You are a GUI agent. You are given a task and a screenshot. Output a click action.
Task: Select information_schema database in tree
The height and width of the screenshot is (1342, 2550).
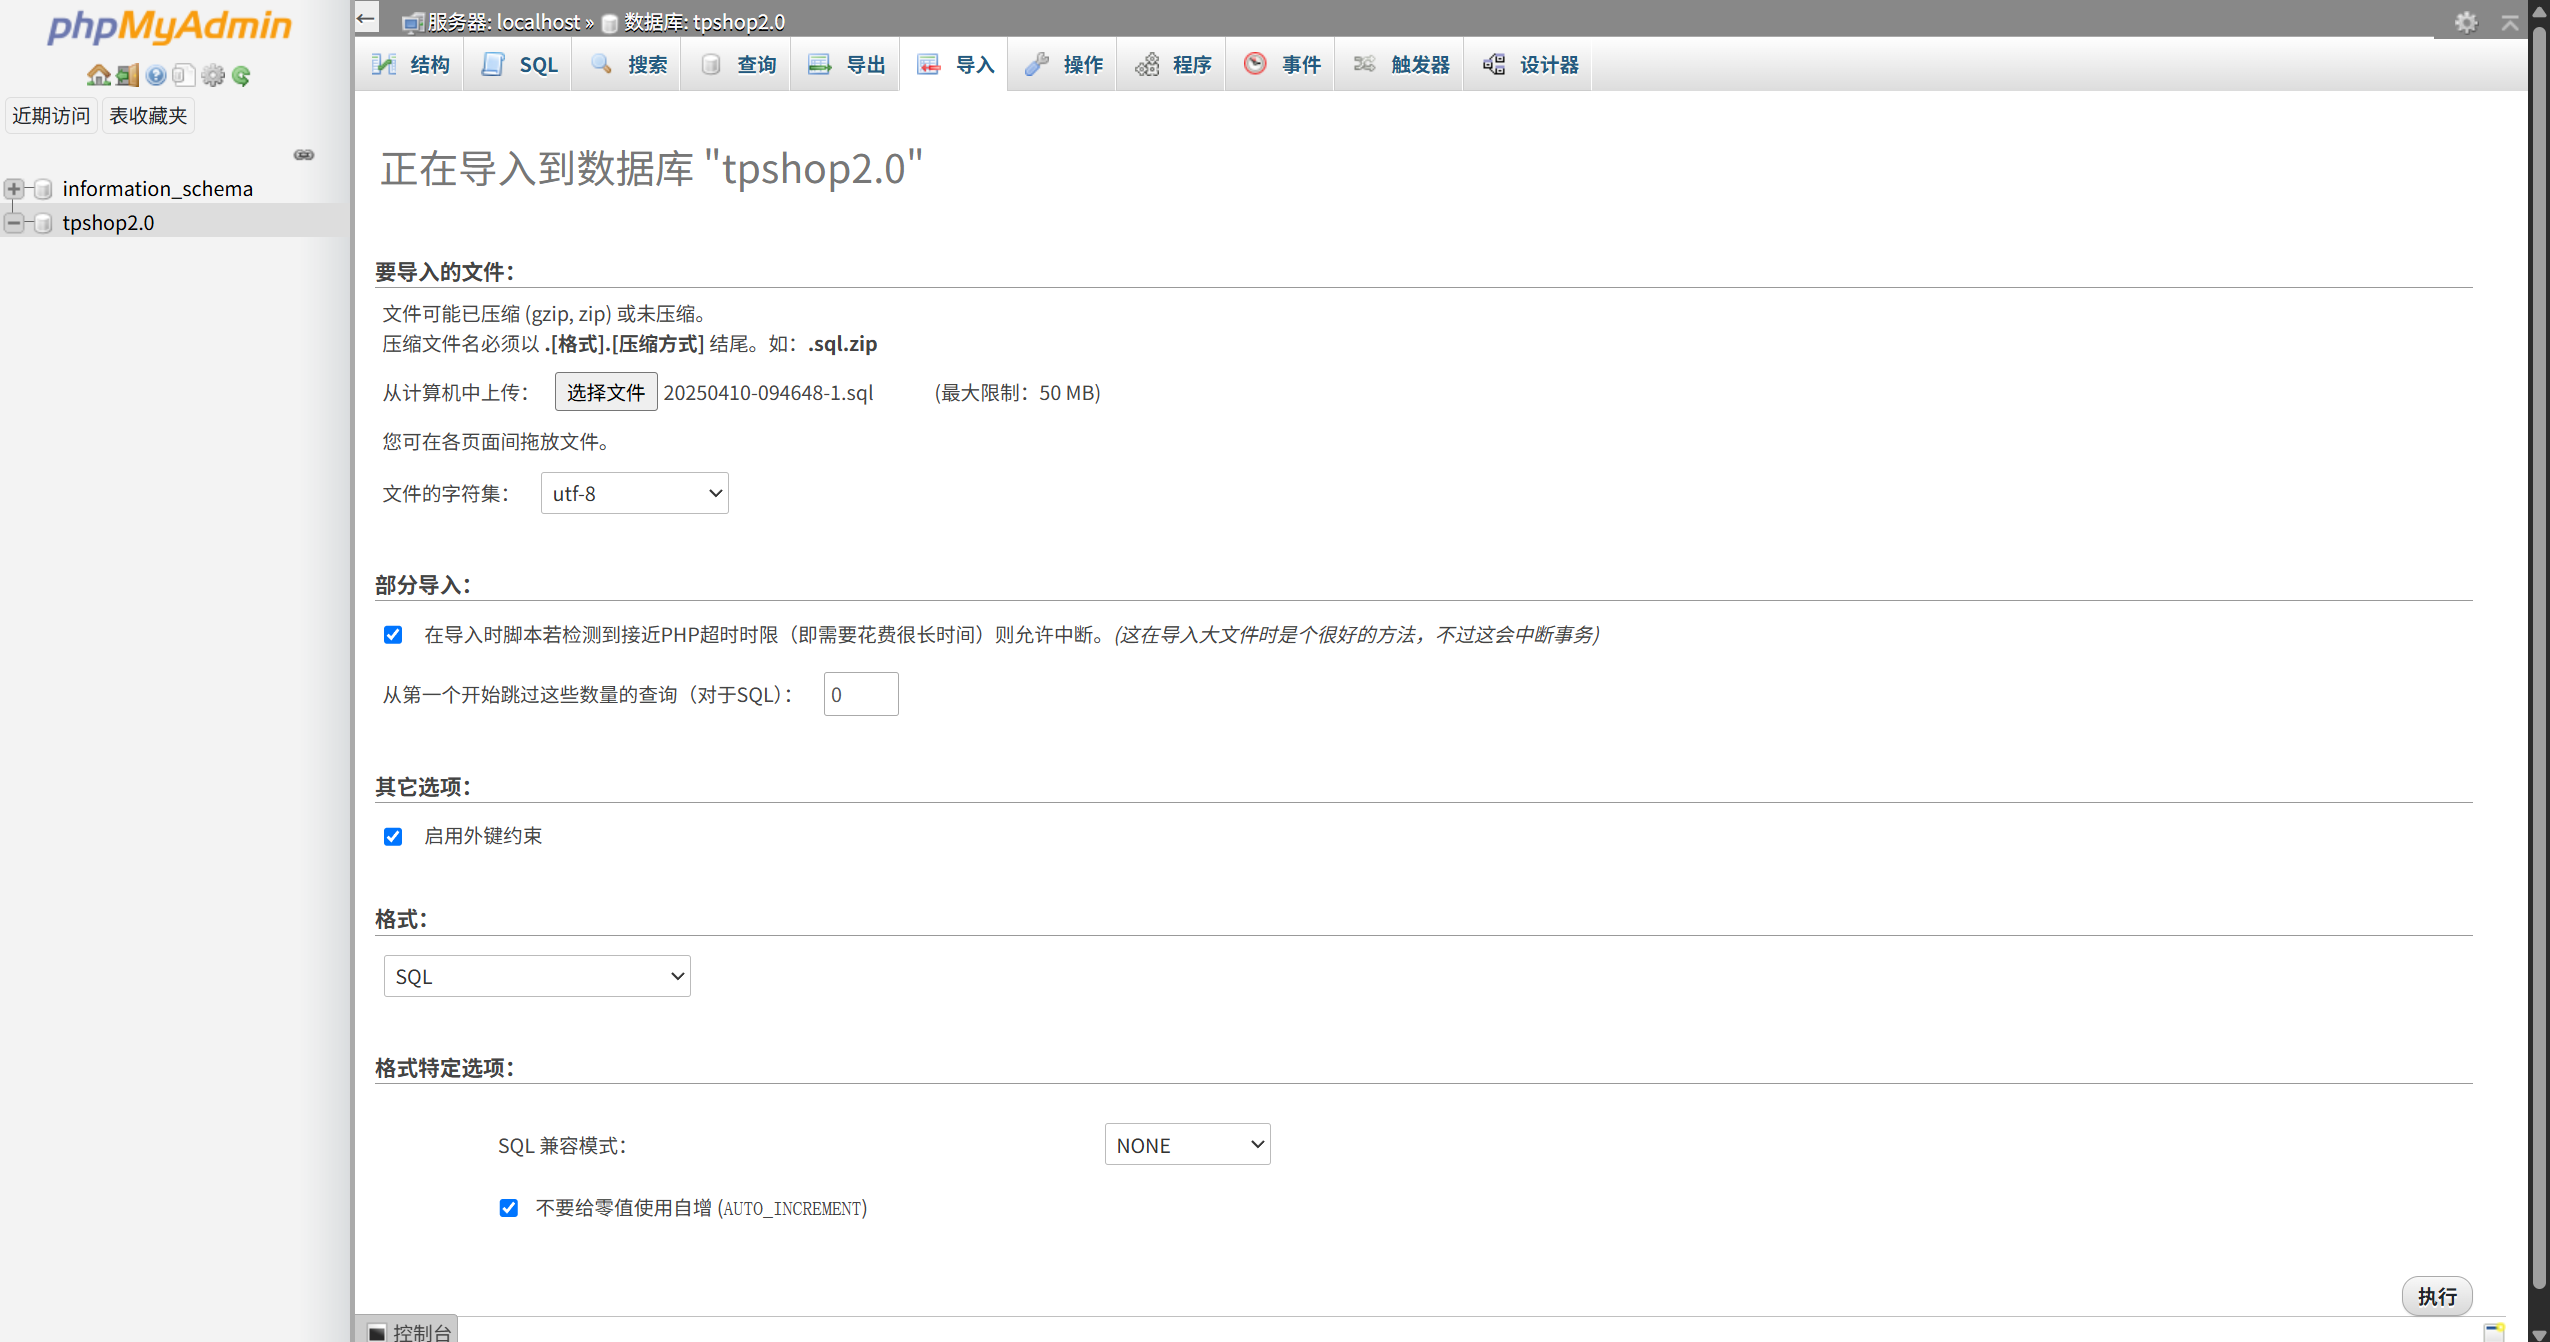pyautogui.click(x=158, y=189)
